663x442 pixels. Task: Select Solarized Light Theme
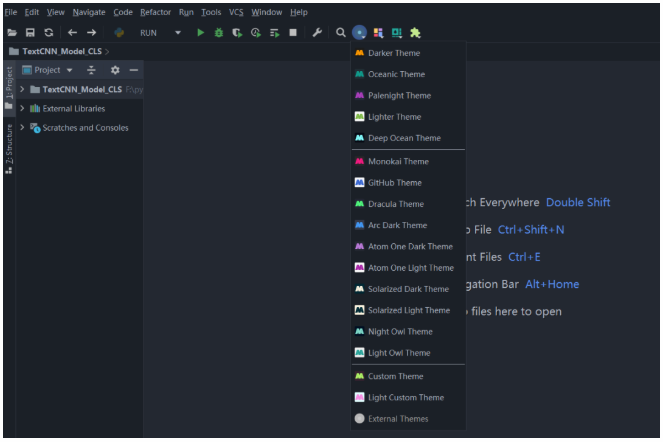click(408, 310)
